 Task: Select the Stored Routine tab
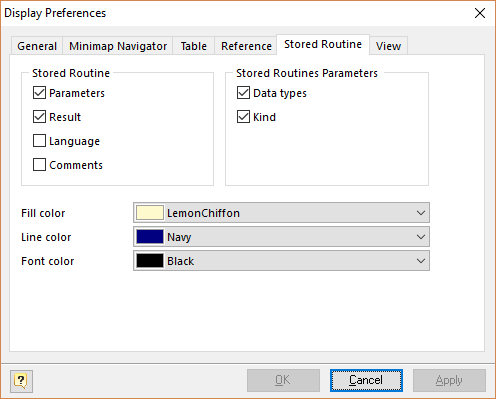point(323,44)
